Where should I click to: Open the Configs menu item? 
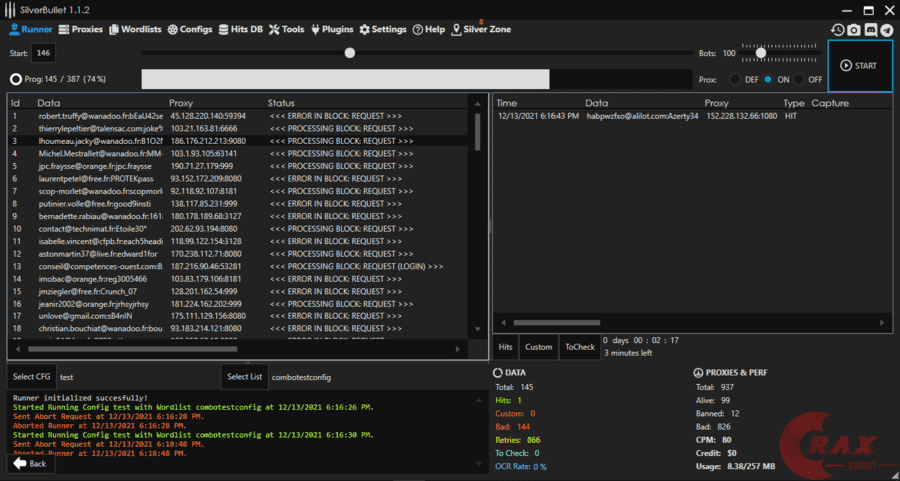click(x=189, y=30)
